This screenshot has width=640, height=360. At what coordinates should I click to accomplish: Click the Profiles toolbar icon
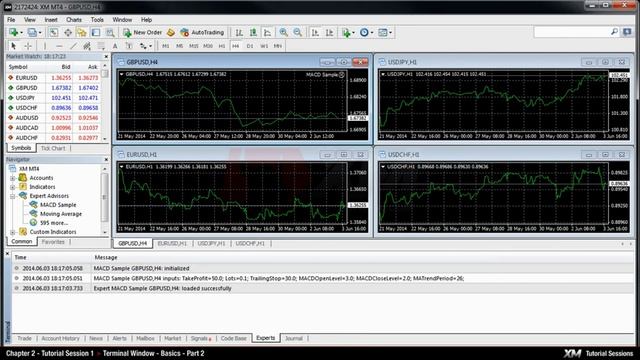pos(31,32)
